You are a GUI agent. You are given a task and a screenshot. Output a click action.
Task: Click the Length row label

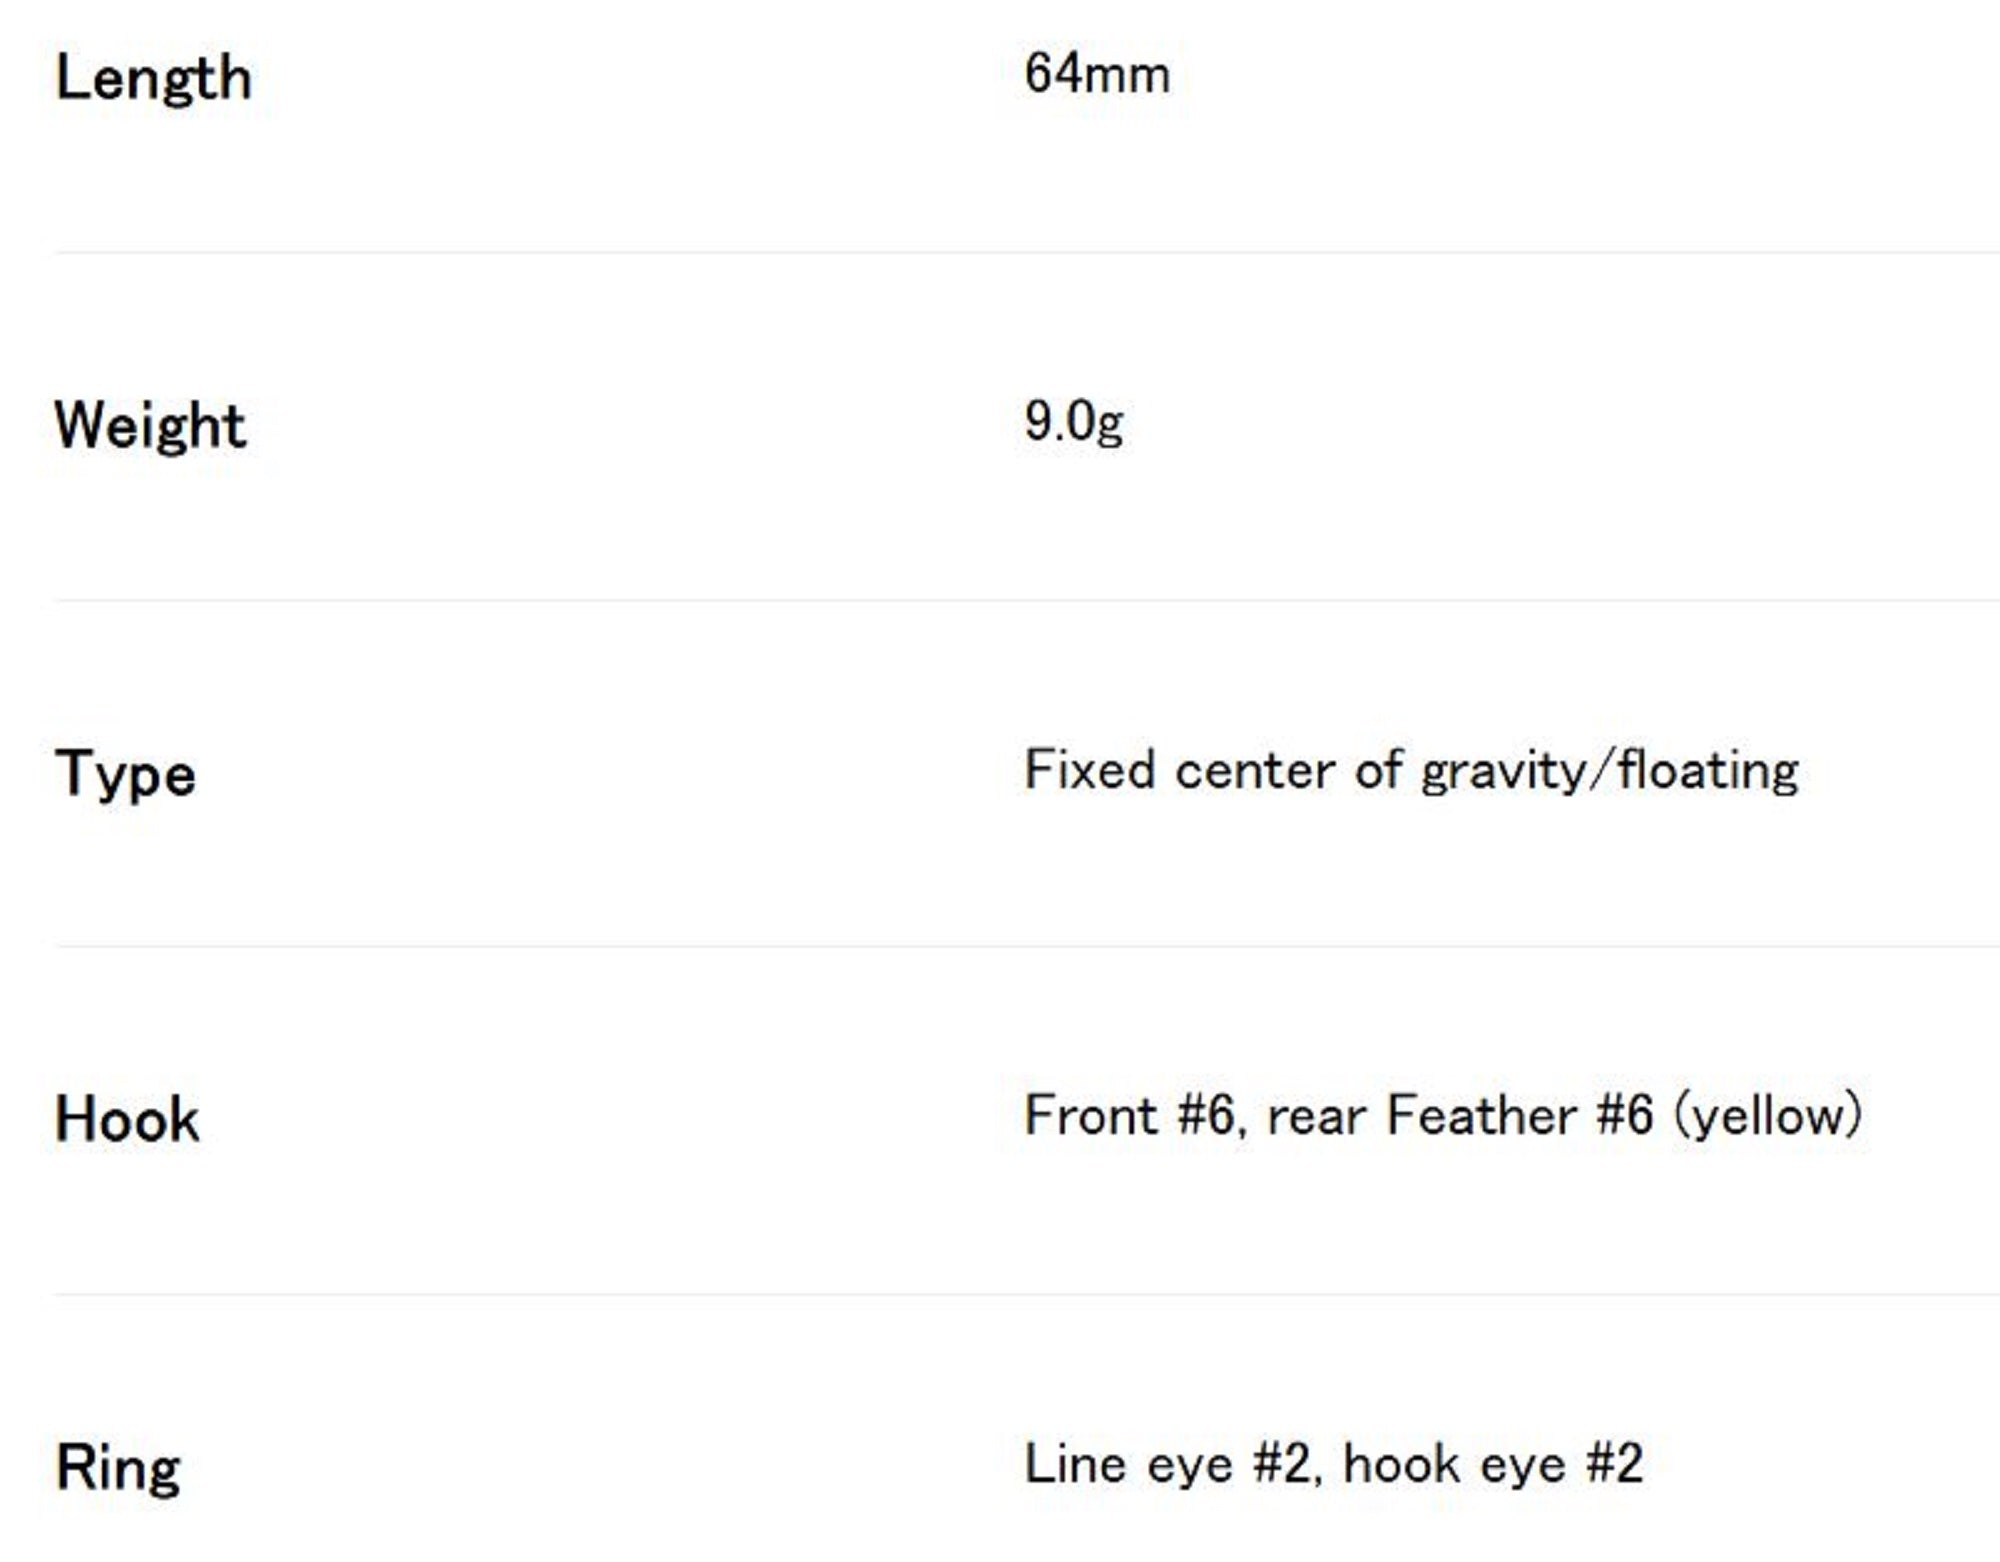pos(153,78)
